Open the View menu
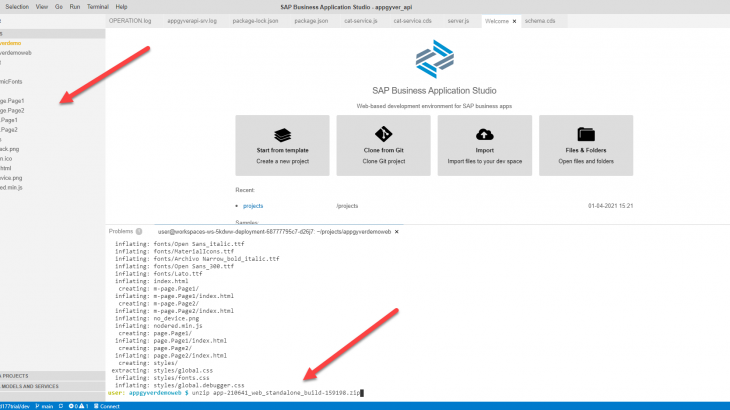The image size is (730, 410). pos(42,7)
